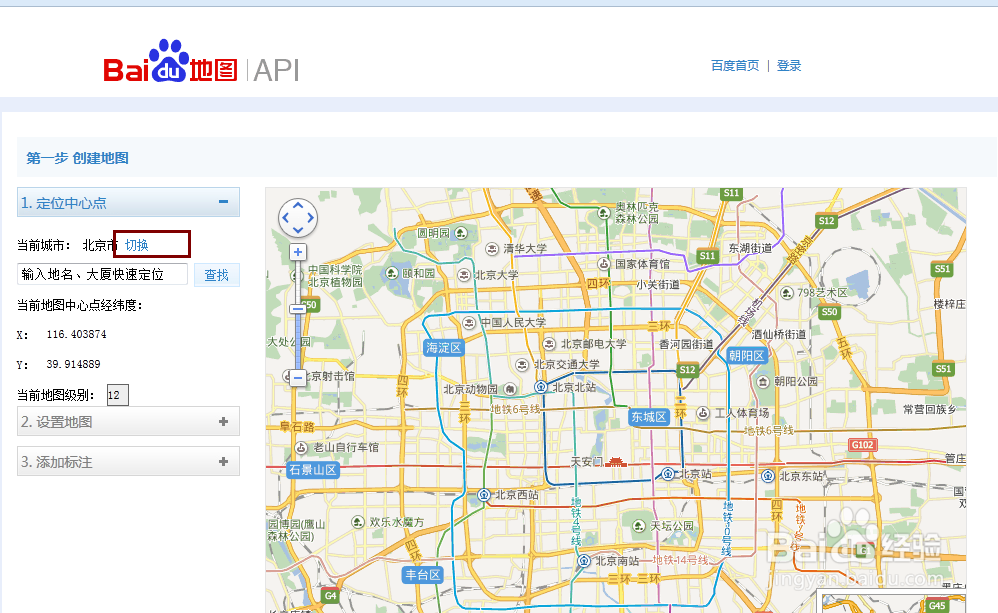Click the 丰台区 district label on map
Screen dimensions: 998x613
tap(423, 575)
